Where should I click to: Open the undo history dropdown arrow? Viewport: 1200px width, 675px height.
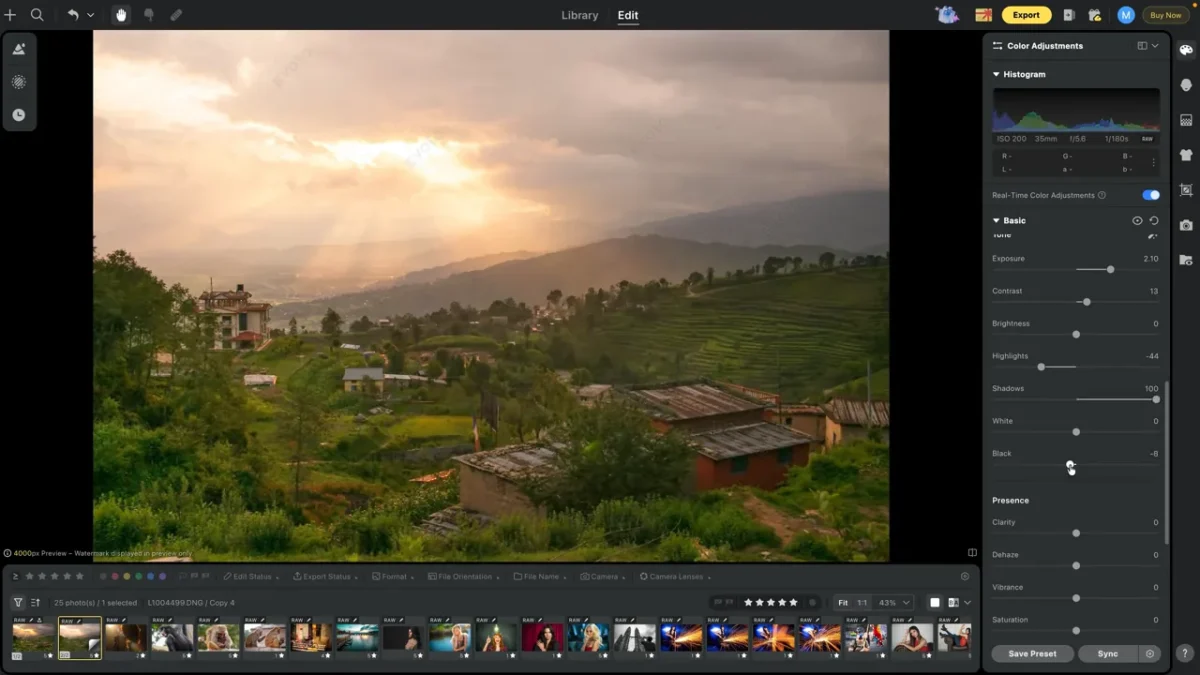click(x=90, y=15)
